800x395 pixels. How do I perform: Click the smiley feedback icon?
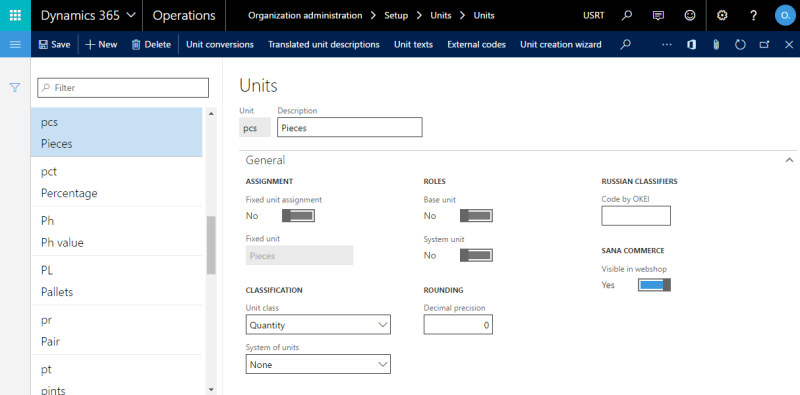click(x=690, y=15)
